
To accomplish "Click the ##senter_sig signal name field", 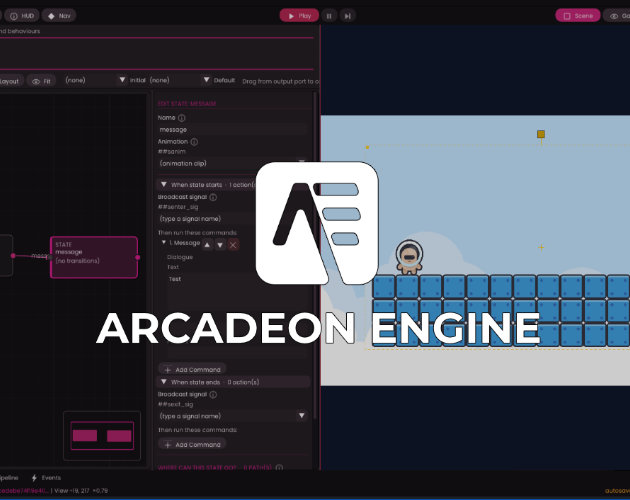I will coord(232,219).
